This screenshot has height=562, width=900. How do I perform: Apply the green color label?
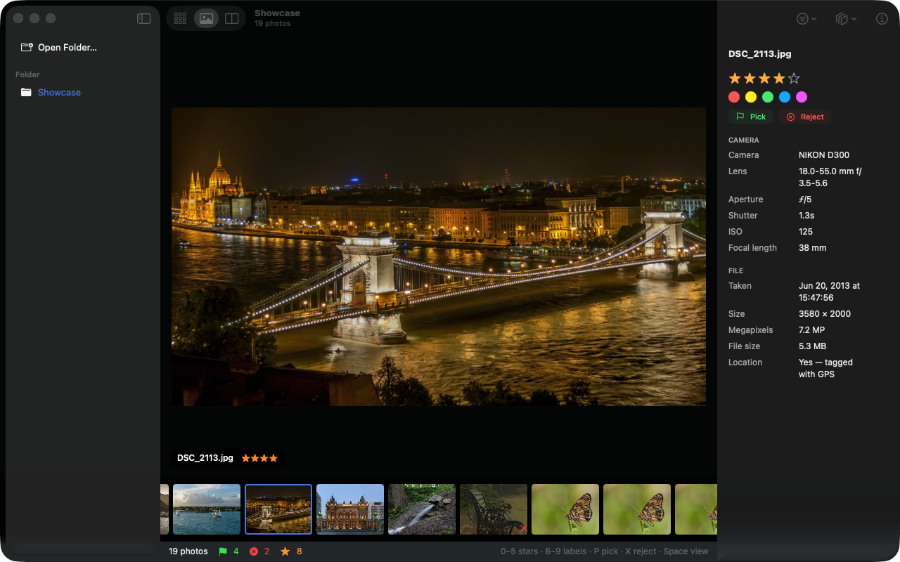tap(767, 97)
